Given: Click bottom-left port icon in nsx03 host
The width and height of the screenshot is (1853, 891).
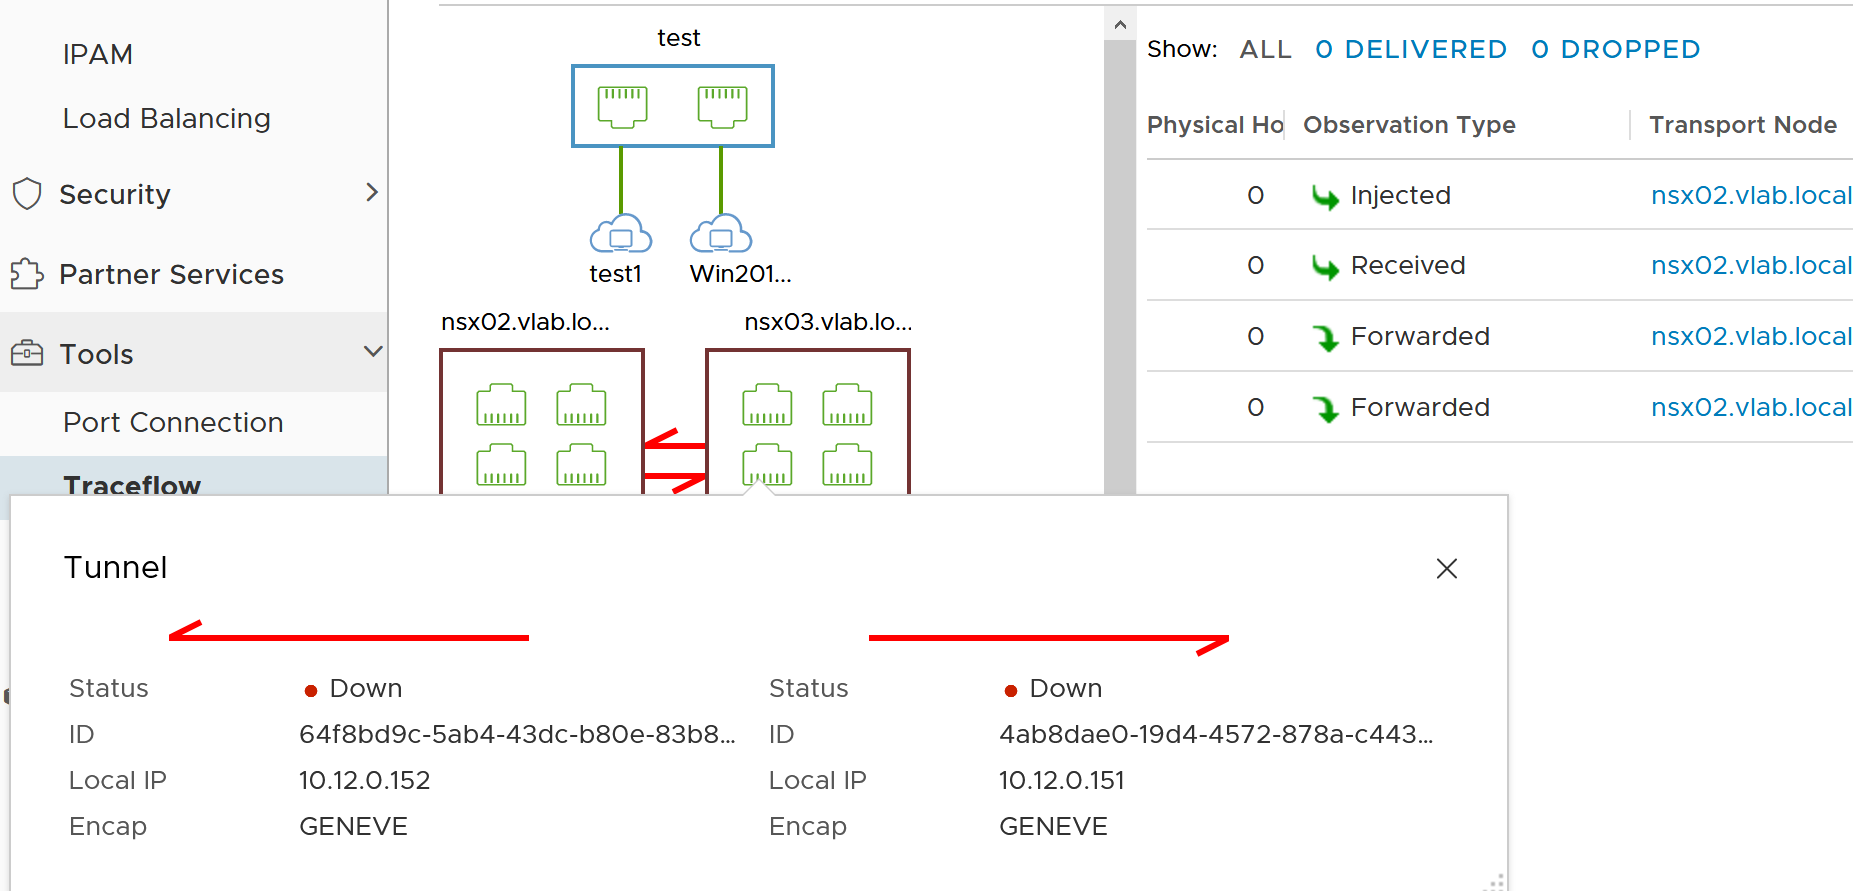Looking at the screenshot, I should (767, 464).
